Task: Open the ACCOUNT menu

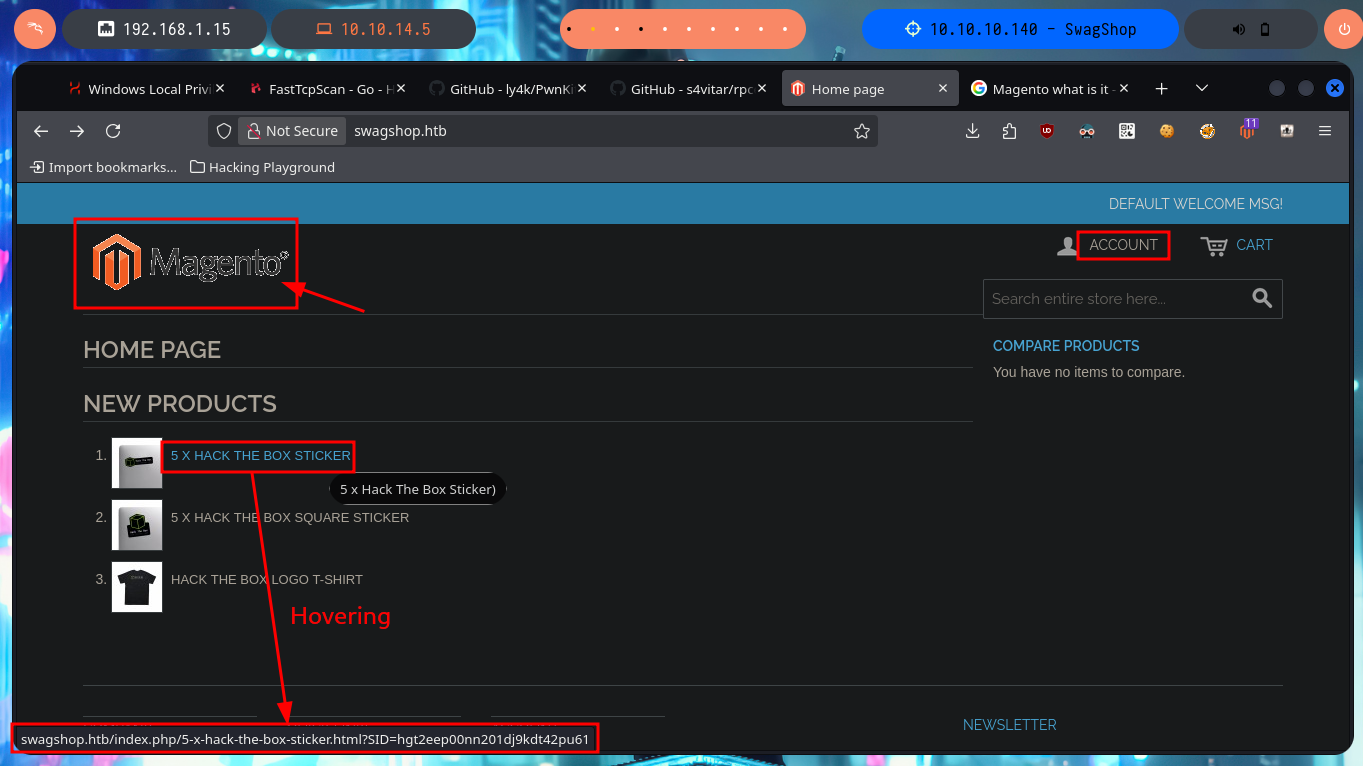Action: [1123, 245]
